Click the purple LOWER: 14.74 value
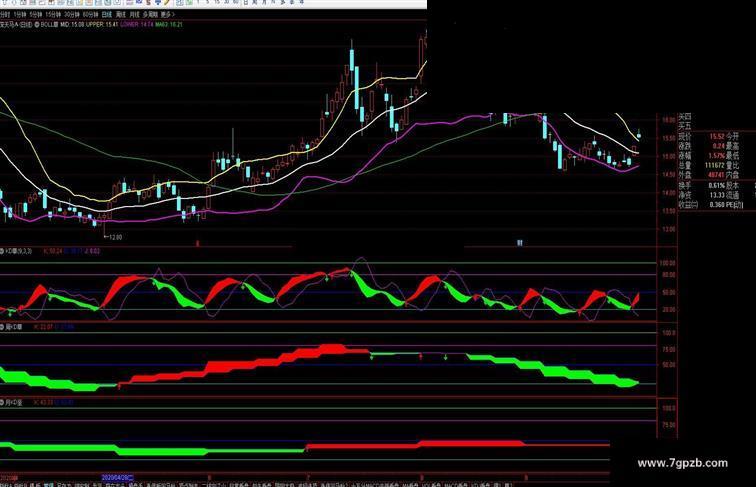Screen dimensions: 756x487 (x=136, y=24)
